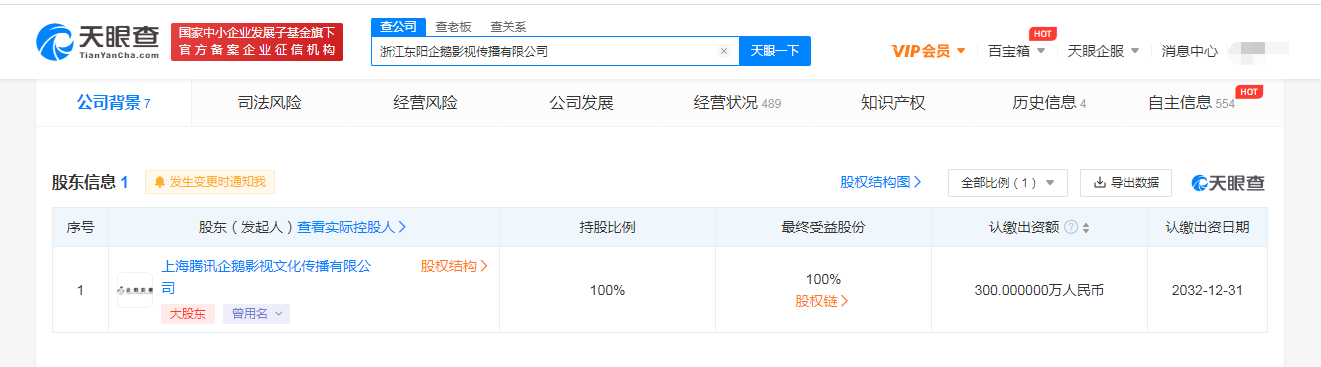Switch to the 公司发展 tab
The height and width of the screenshot is (367, 1321).
tap(581, 103)
